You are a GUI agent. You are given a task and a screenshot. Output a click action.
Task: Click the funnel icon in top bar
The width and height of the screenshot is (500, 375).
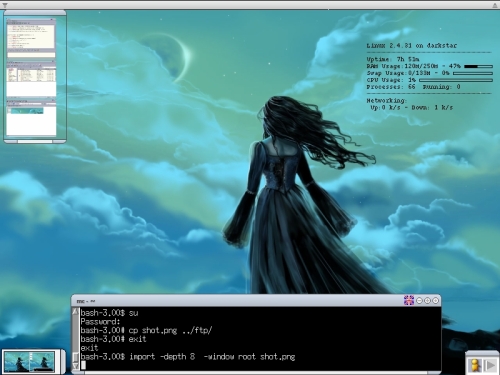(x=5, y=5)
